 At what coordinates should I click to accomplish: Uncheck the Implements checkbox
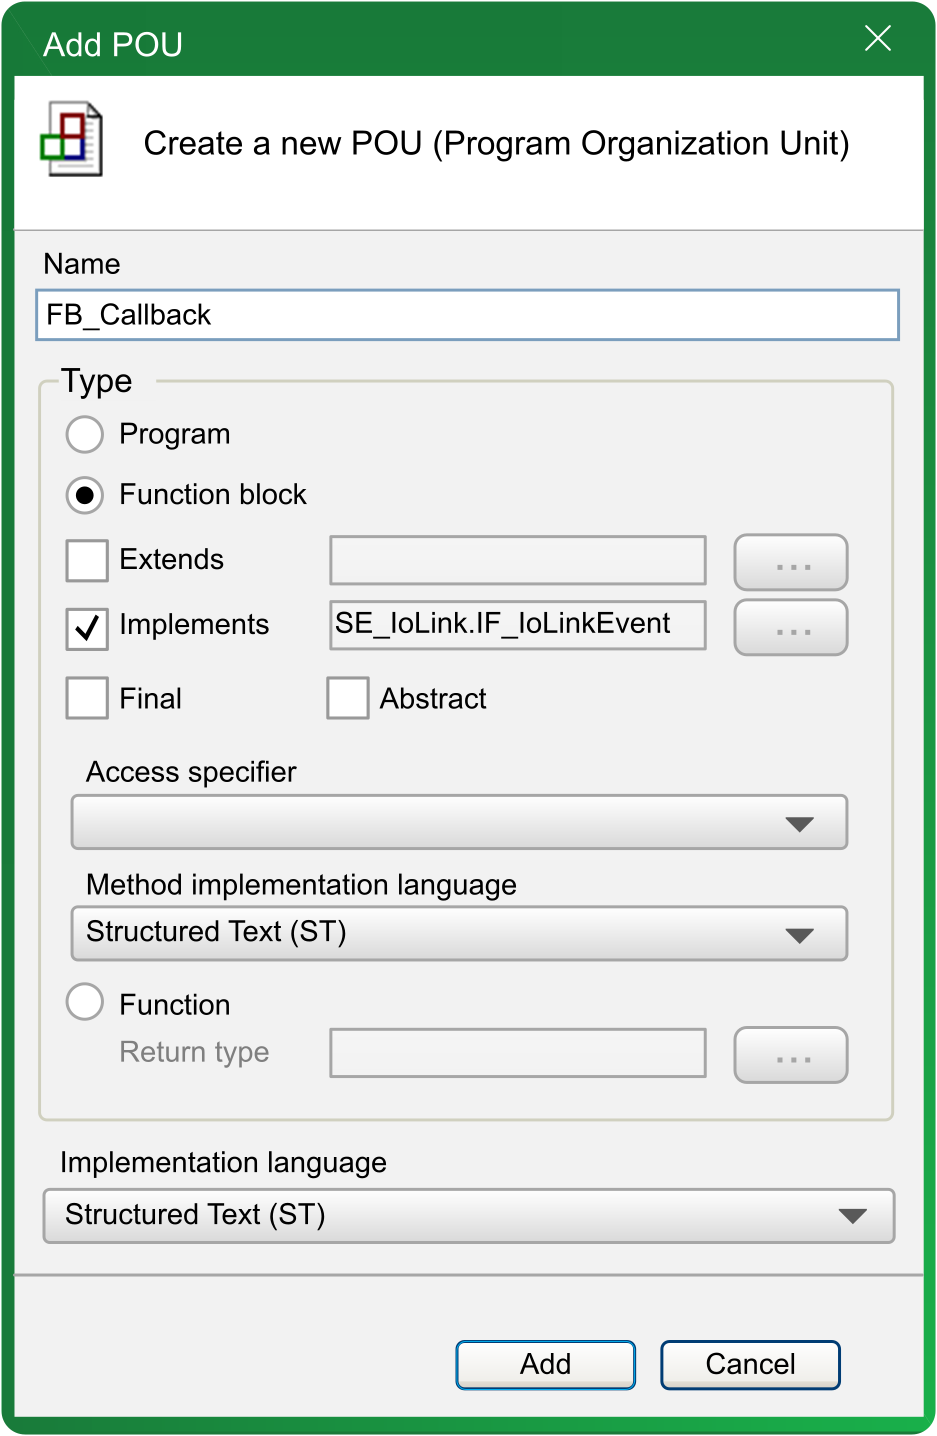point(87,629)
